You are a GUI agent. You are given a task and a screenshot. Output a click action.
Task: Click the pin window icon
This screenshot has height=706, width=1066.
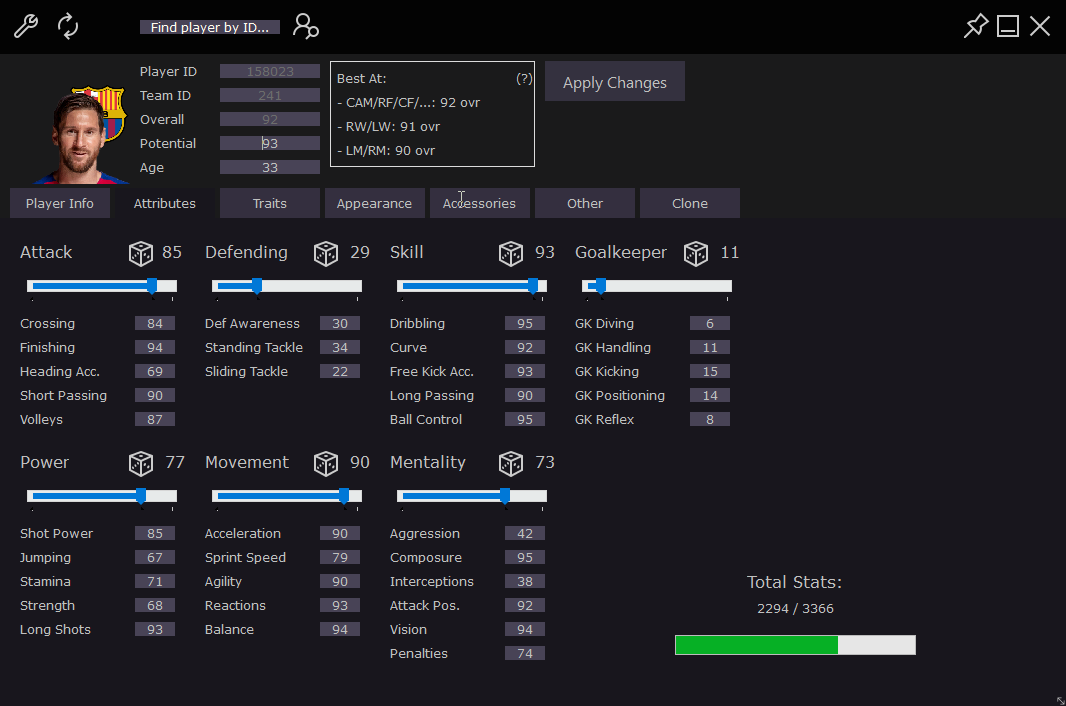[x=975, y=26]
